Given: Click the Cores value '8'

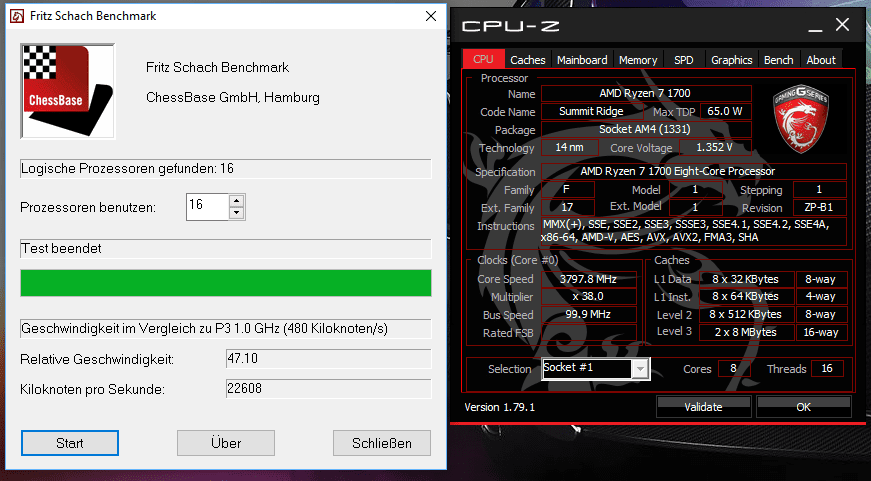Looking at the screenshot, I should click(733, 368).
